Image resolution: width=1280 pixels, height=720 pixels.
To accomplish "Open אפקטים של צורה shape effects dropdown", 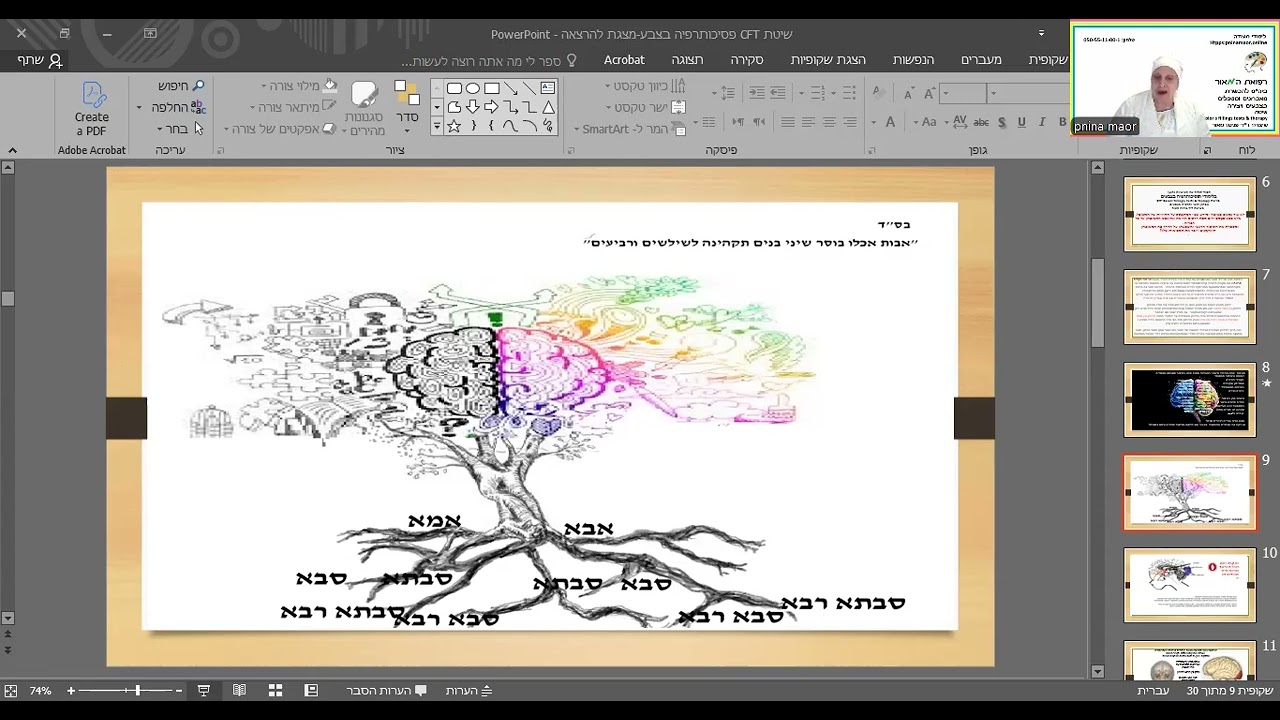I will click(x=280, y=129).
